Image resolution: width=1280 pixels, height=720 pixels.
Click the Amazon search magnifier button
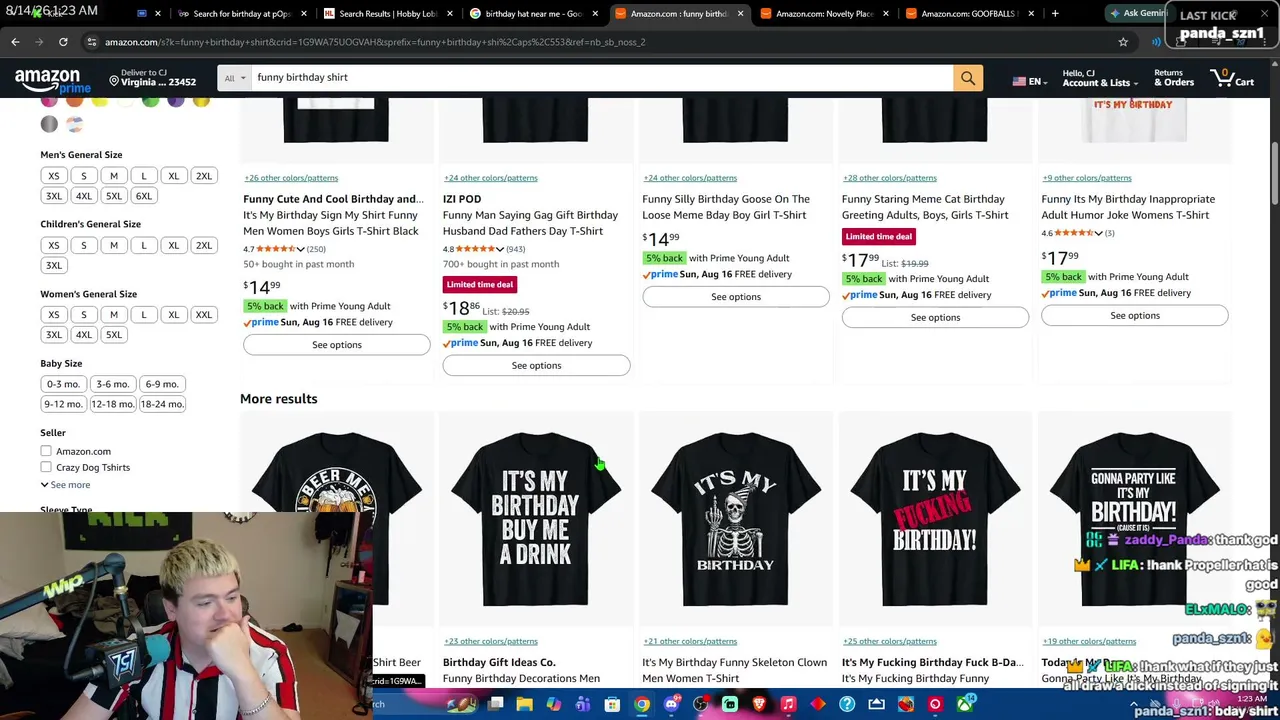[x=967, y=78]
